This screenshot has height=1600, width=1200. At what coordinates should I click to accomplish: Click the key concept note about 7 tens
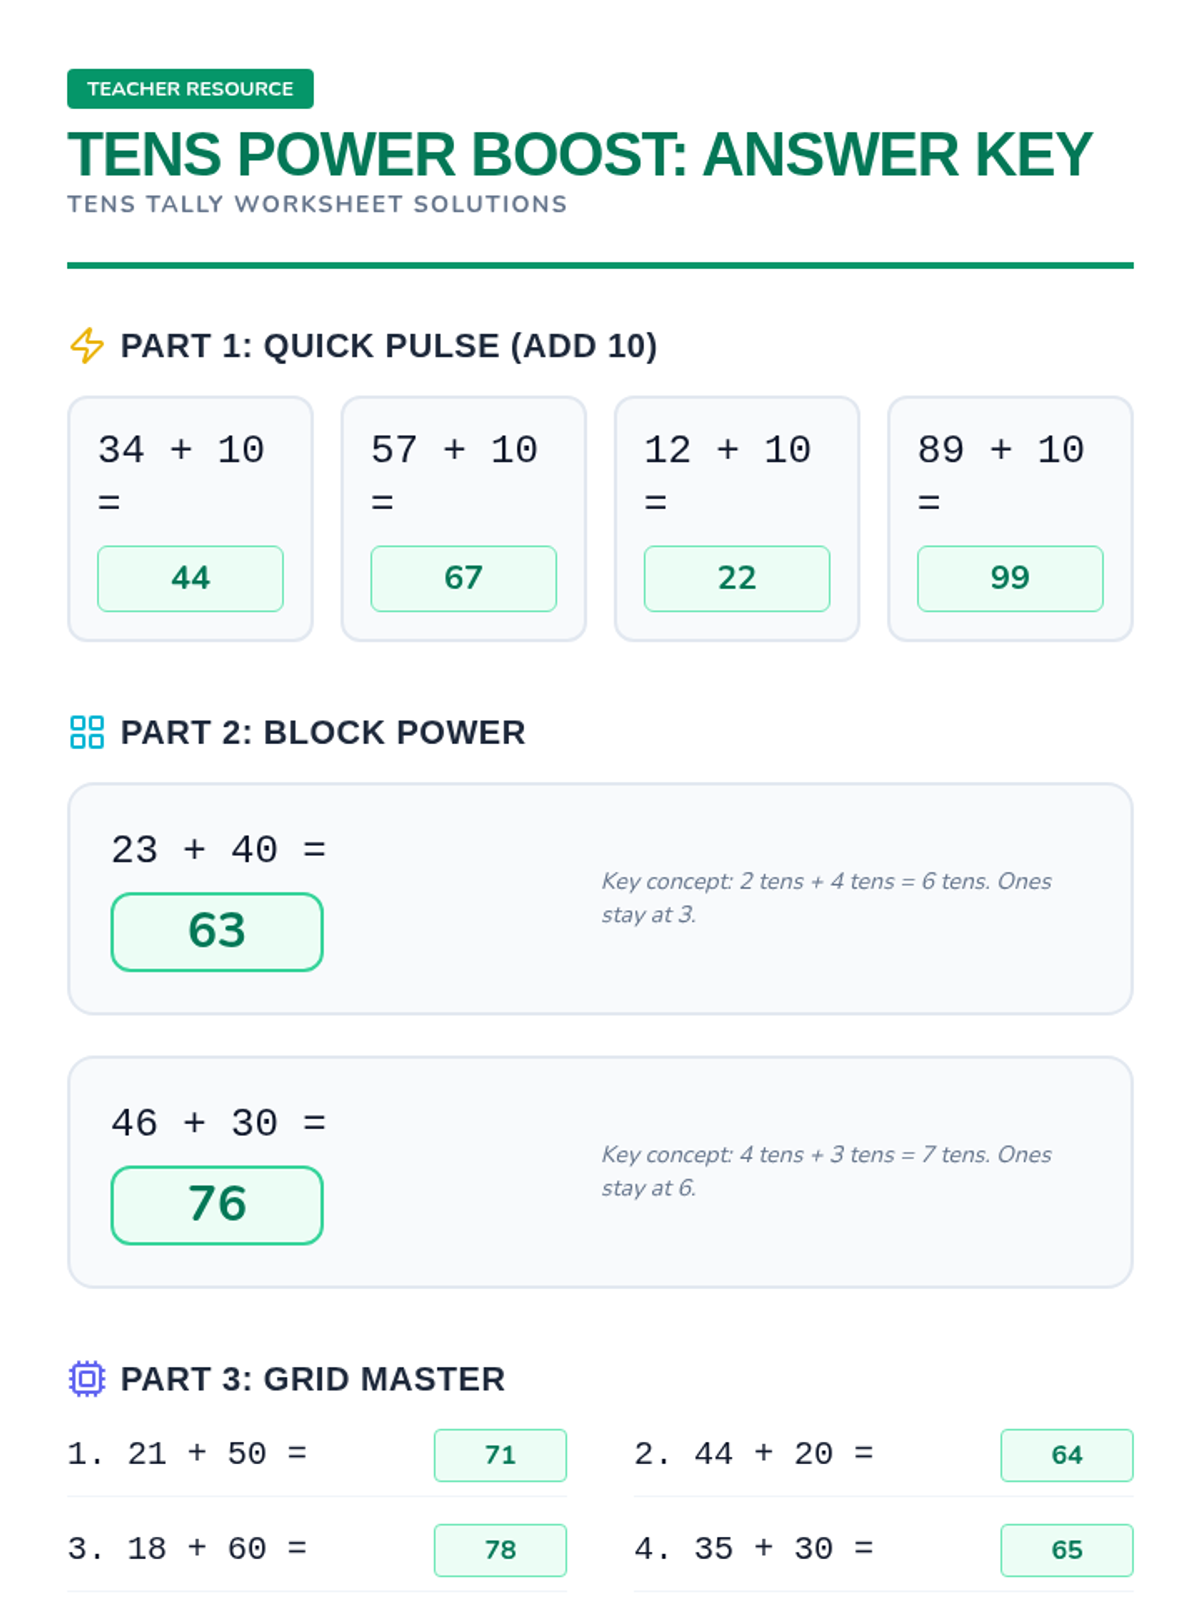tap(826, 1170)
